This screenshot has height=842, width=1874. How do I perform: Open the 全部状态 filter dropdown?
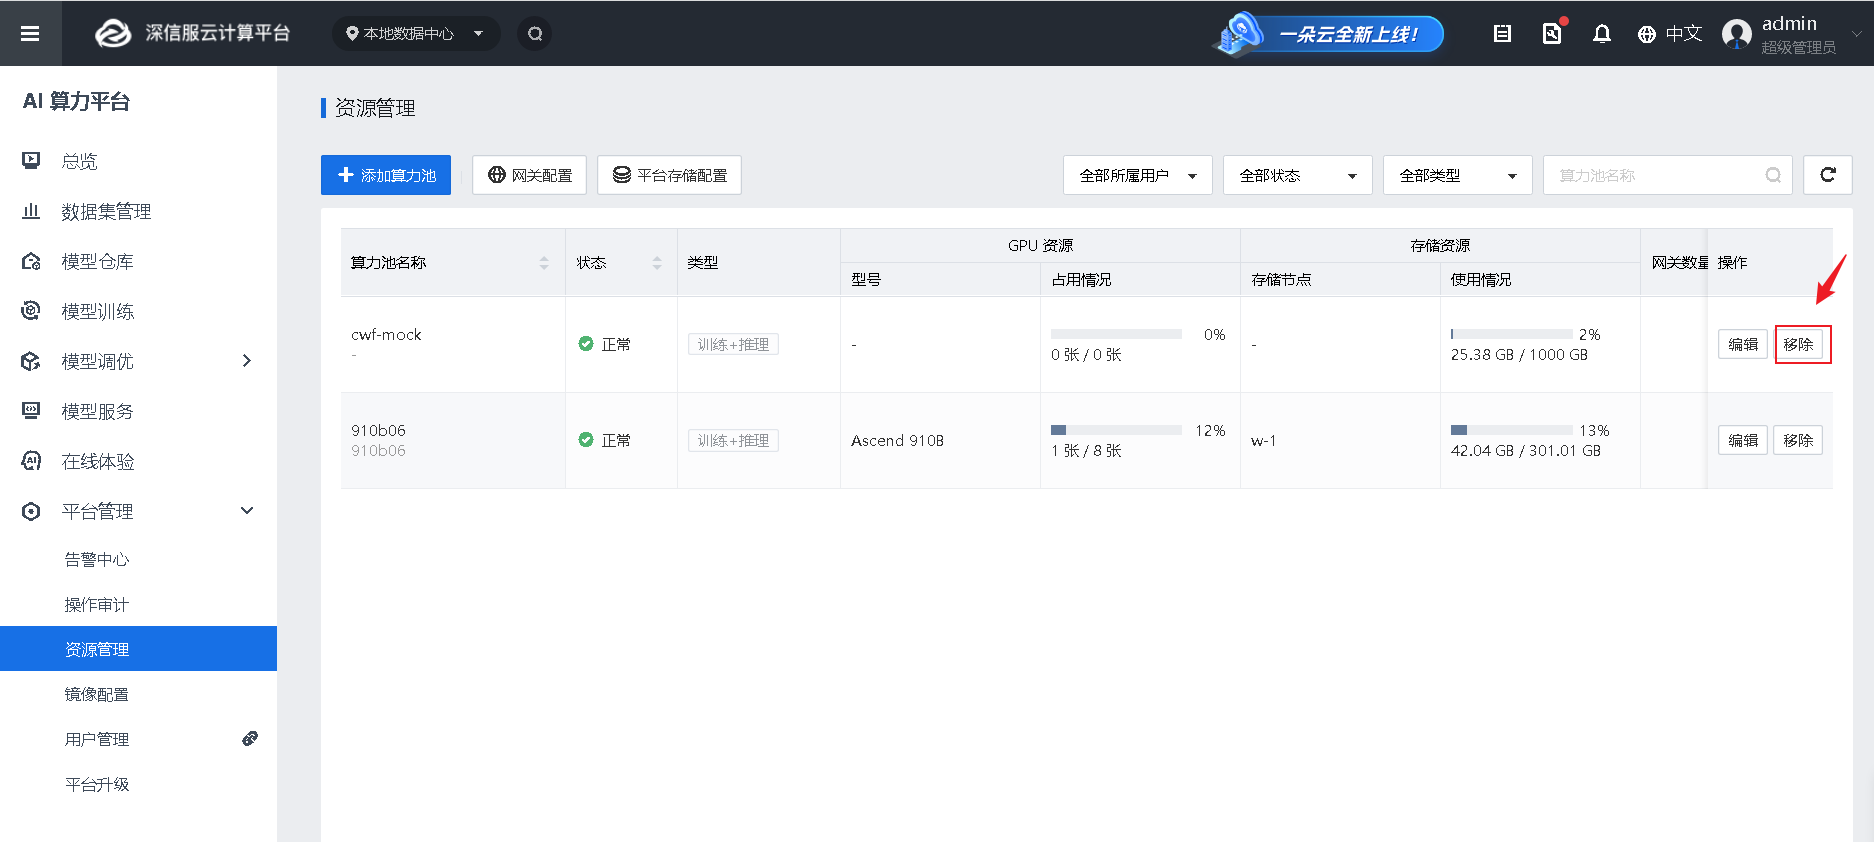[1298, 175]
